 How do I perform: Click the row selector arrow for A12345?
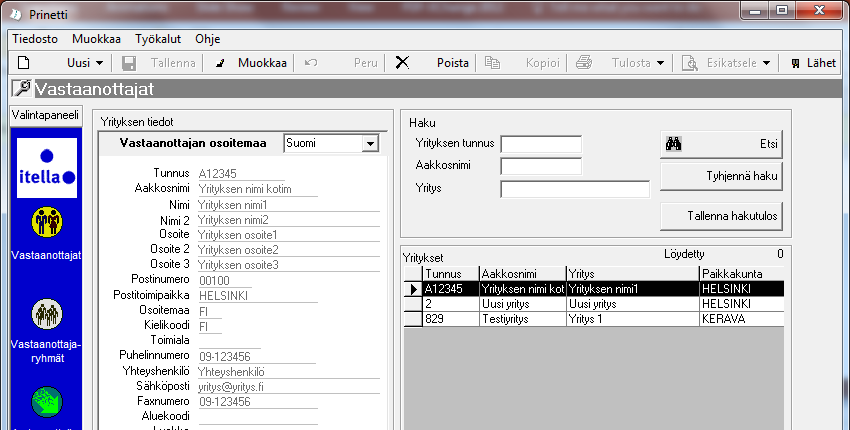pyautogui.click(x=414, y=289)
